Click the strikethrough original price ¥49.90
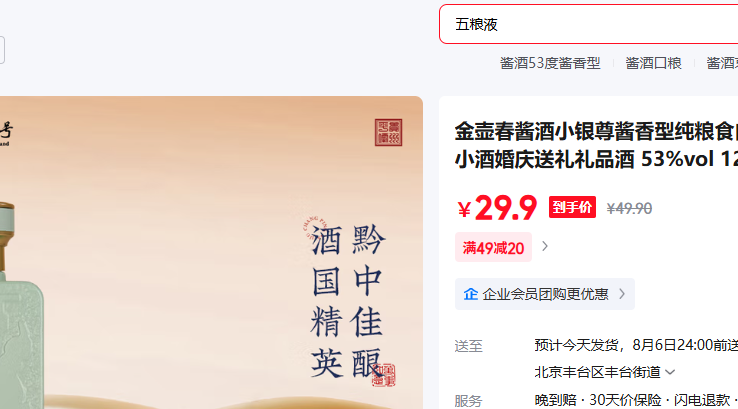This screenshot has width=738, height=409. pyautogui.click(x=629, y=209)
